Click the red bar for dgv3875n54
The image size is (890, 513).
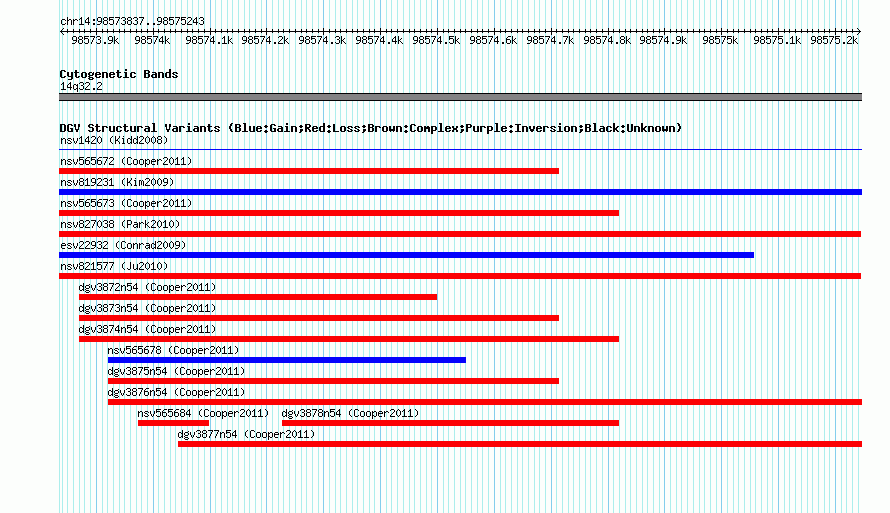click(x=333, y=381)
